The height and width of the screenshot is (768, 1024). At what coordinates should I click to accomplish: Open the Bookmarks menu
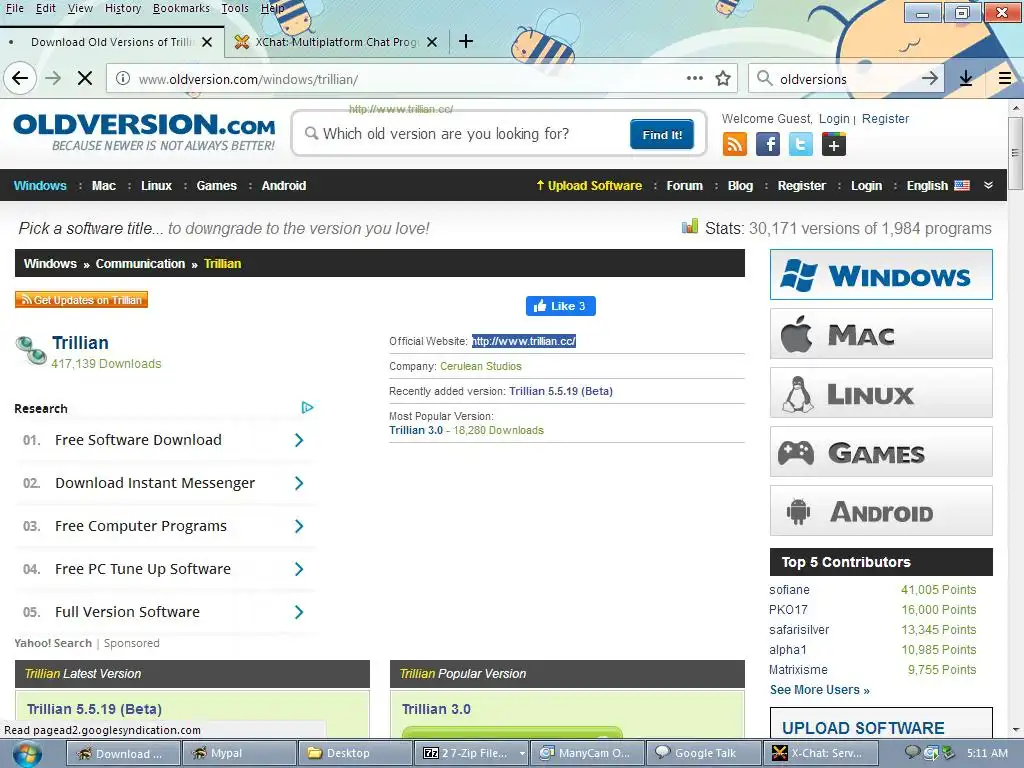coord(182,8)
